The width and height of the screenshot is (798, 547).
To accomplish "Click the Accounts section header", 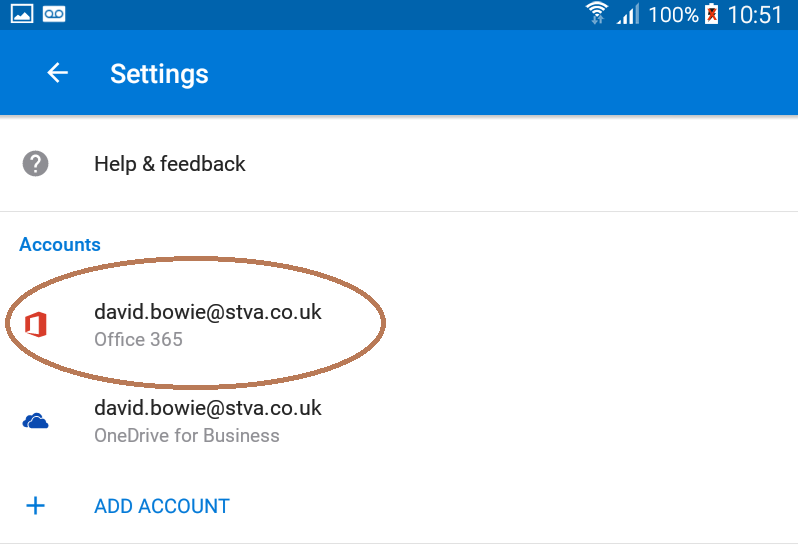I will point(60,245).
